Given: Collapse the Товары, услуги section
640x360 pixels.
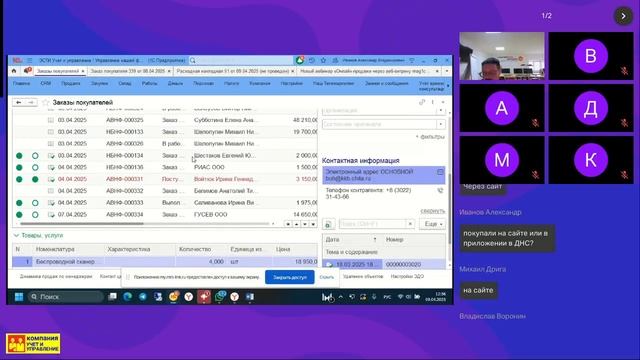Looking at the screenshot, I should click(x=16, y=236).
